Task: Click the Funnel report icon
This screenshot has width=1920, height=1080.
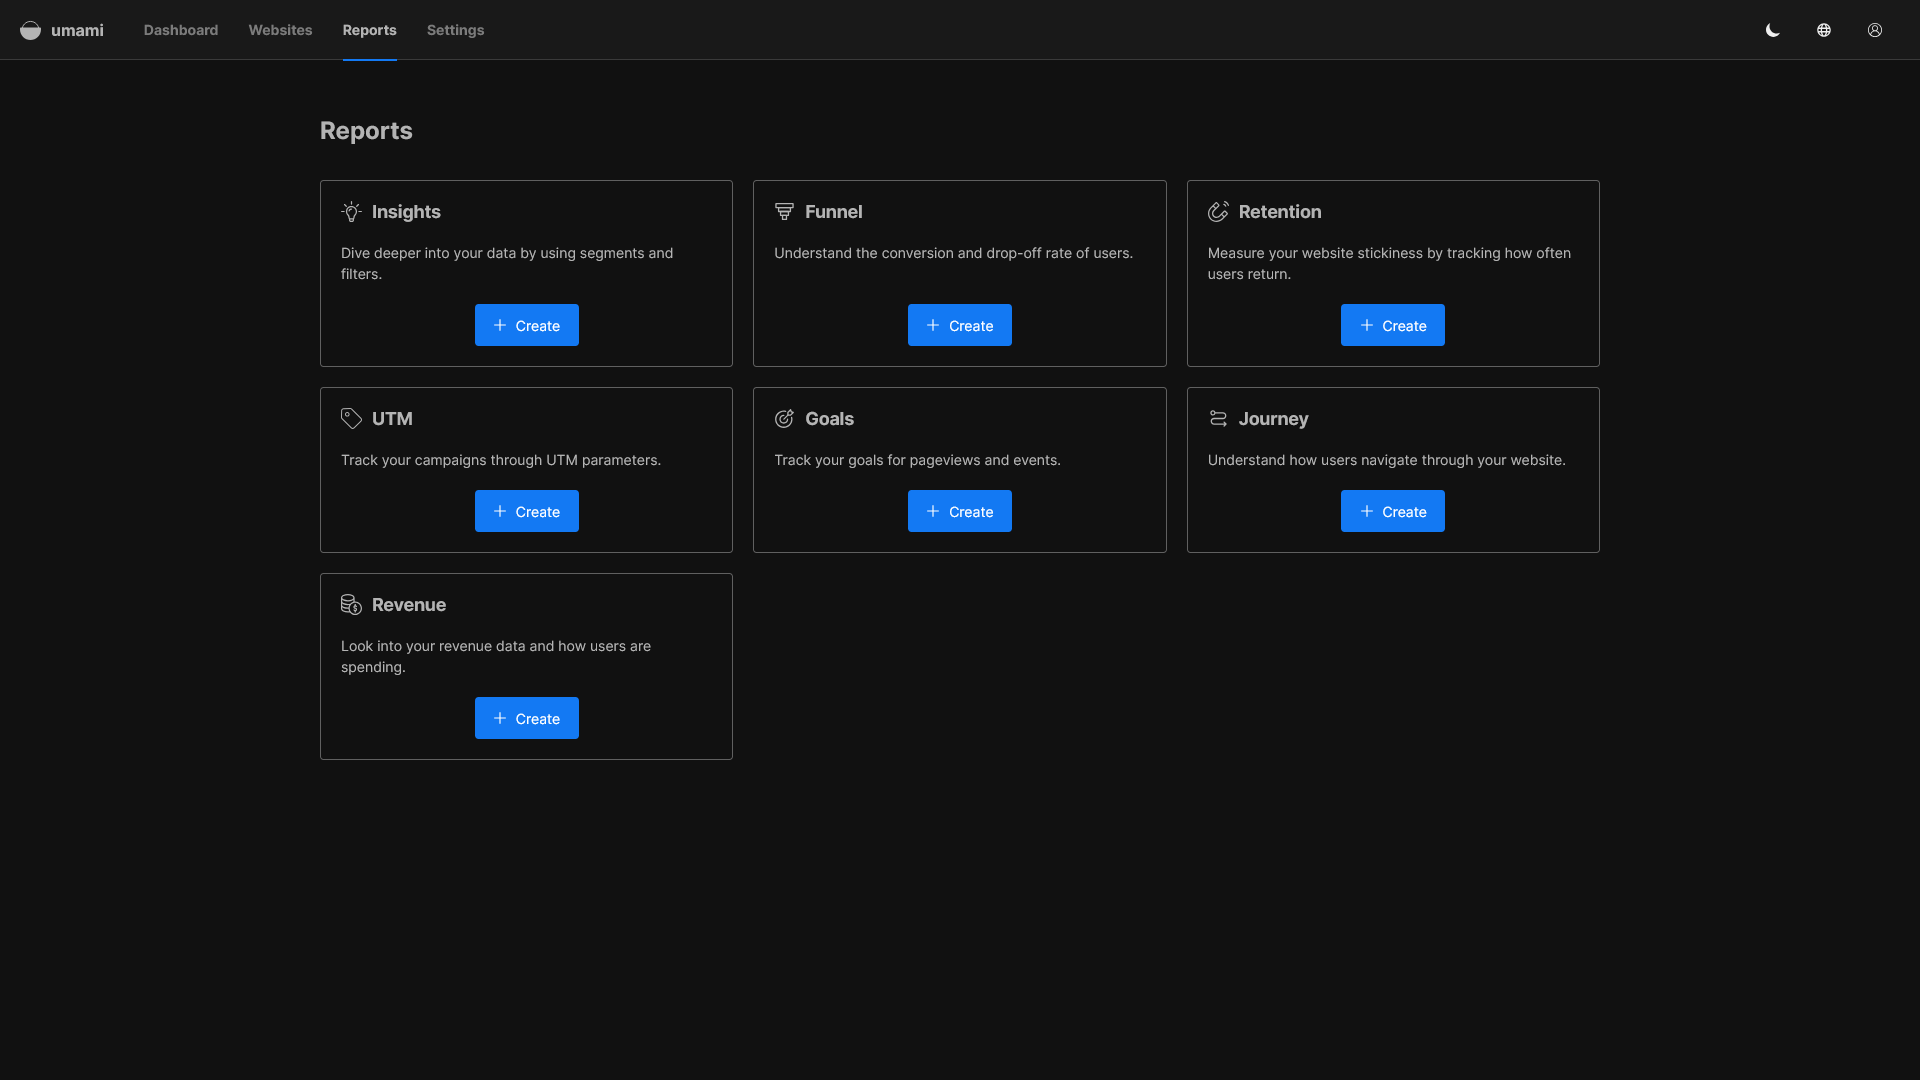Action: pyautogui.click(x=784, y=212)
